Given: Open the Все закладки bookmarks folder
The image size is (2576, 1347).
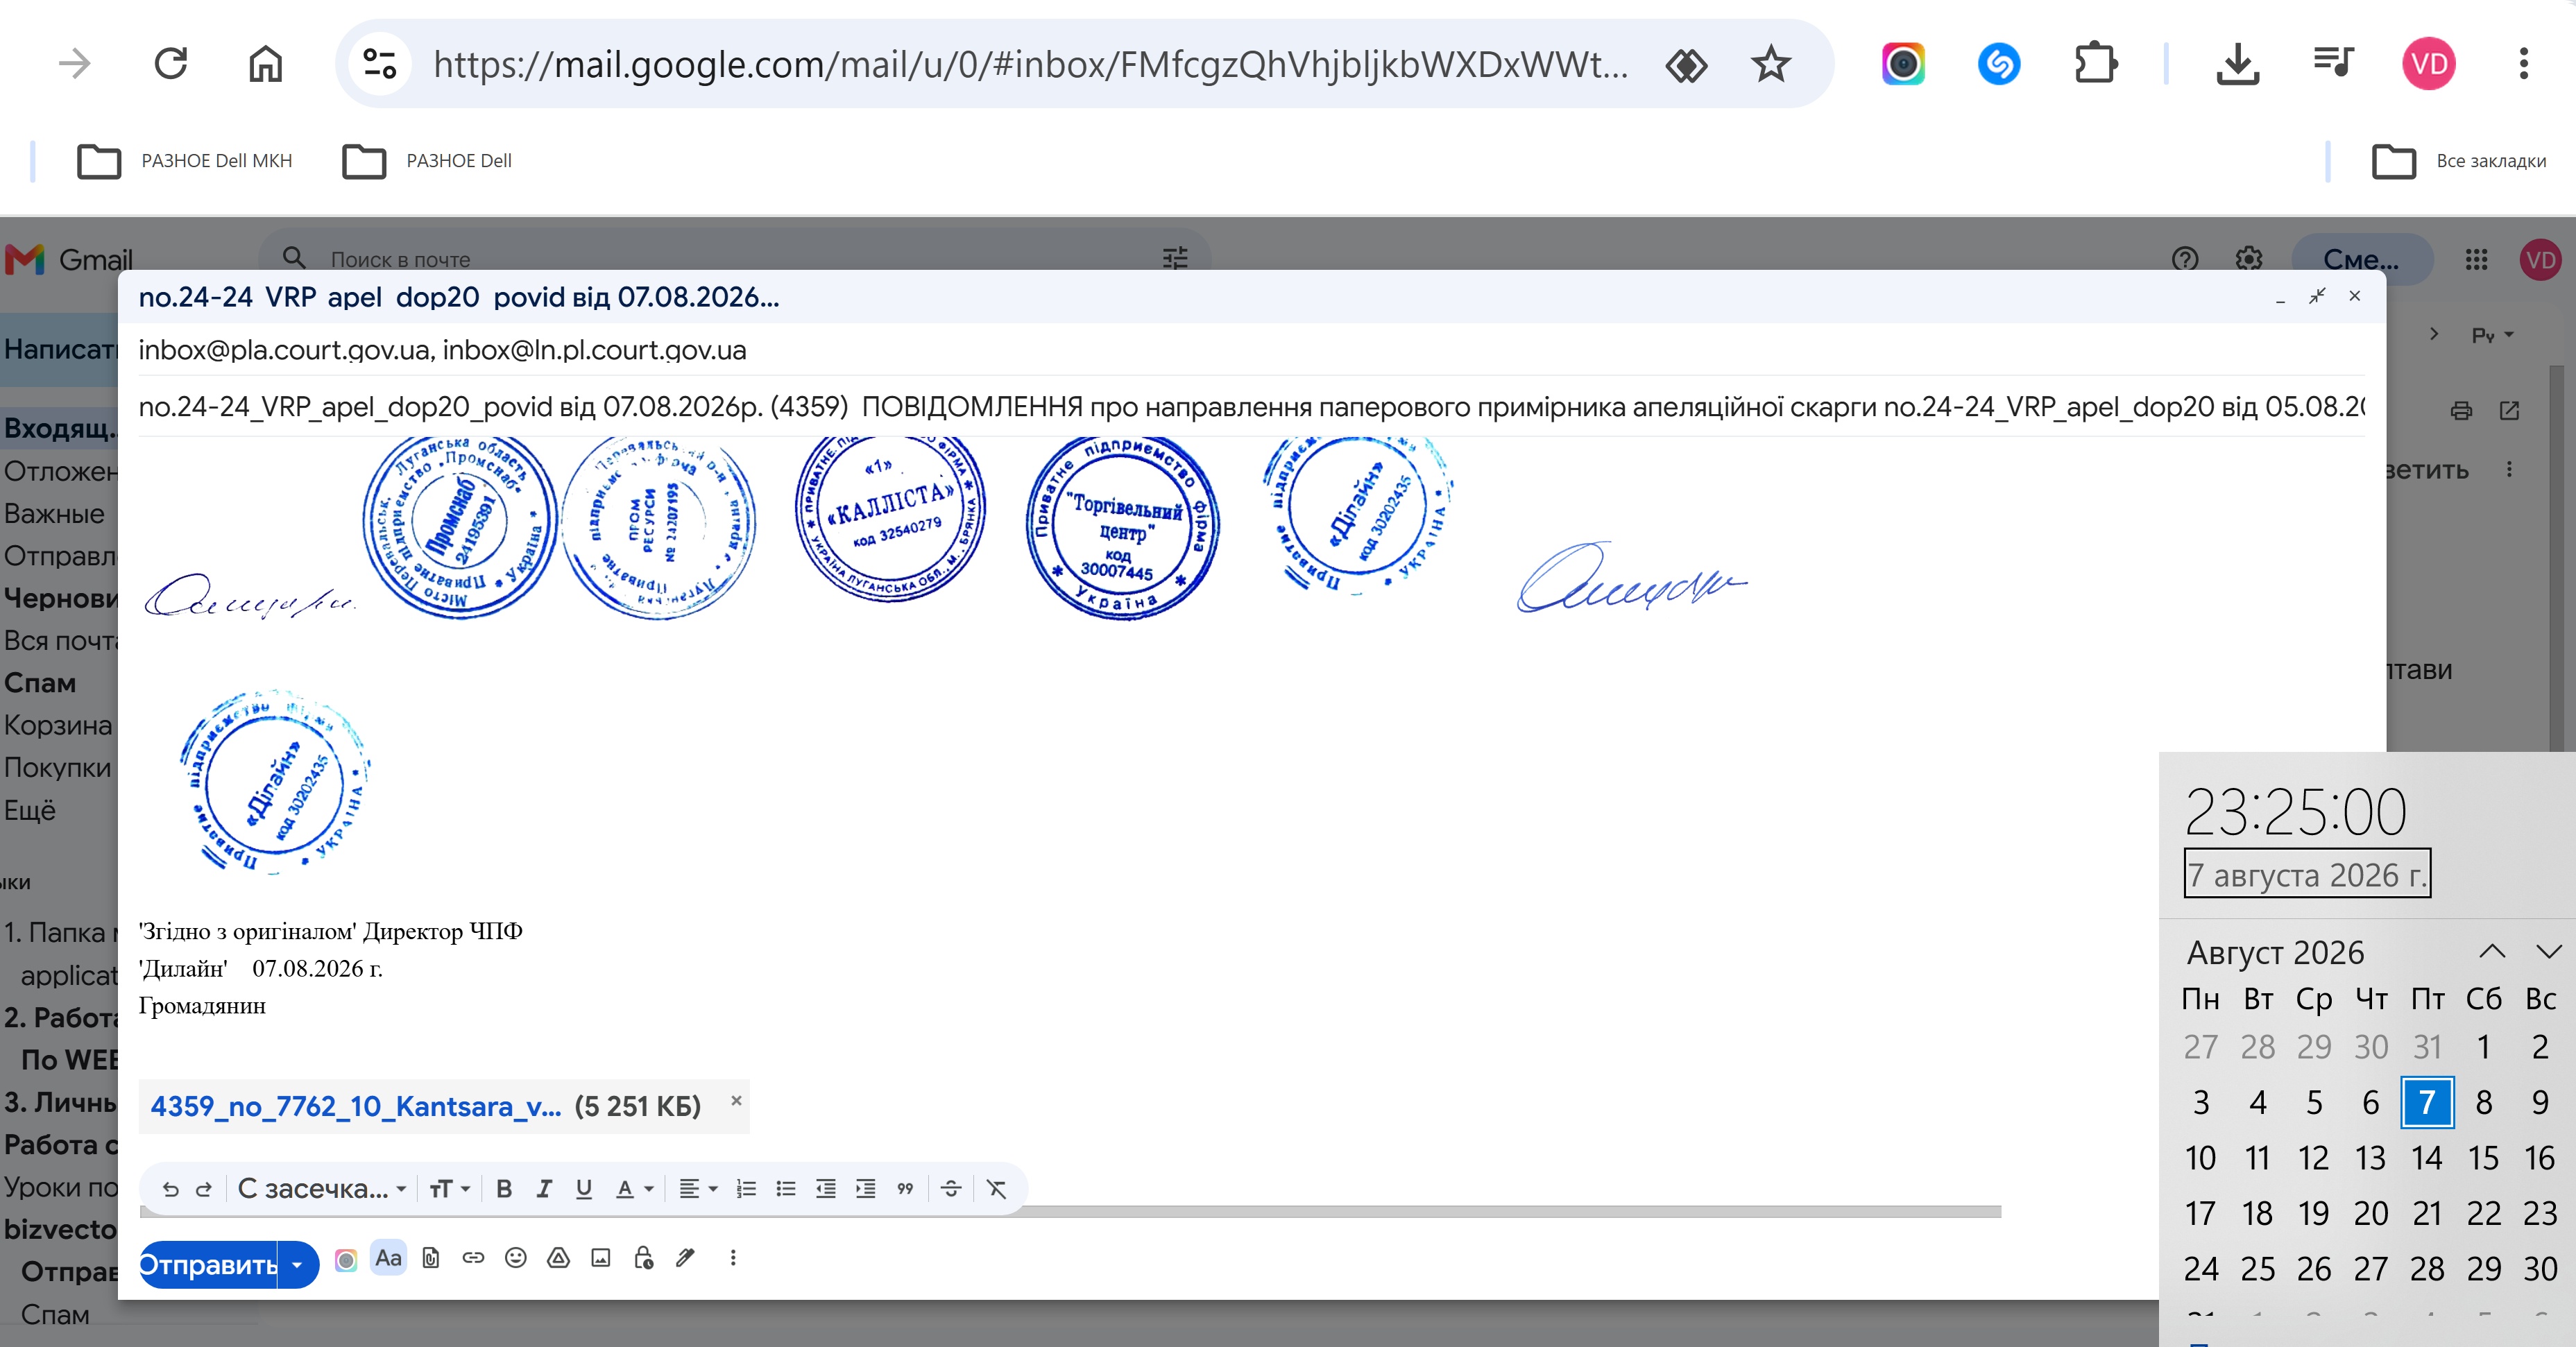Looking at the screenshot, I should pyautogui.click(x=2459, y=161).
